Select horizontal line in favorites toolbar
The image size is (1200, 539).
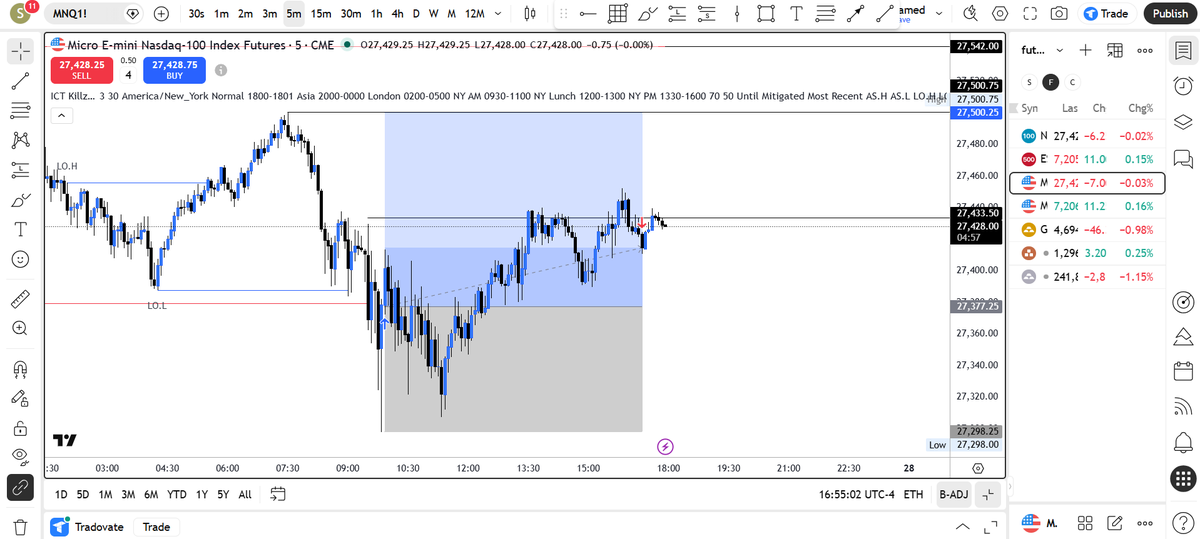(588, 14)
